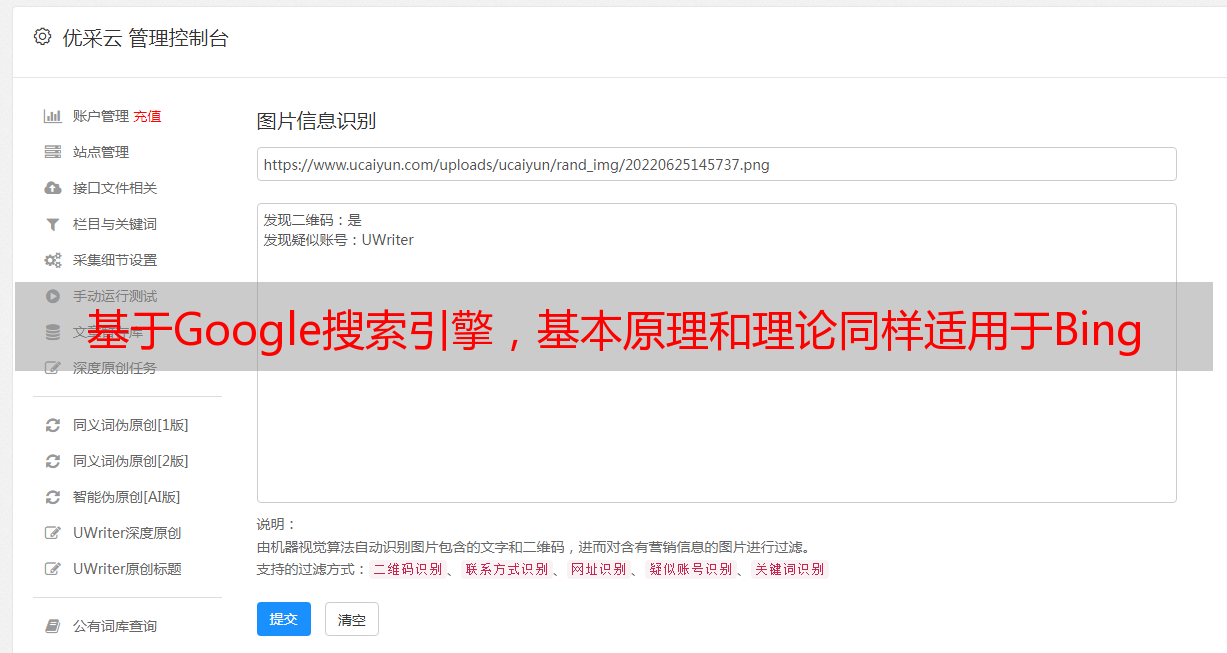Open 账户管理 in the sidebar
Image resolution: width=1227 pixels, height=653 pixels.
click(x=101, y=116)
